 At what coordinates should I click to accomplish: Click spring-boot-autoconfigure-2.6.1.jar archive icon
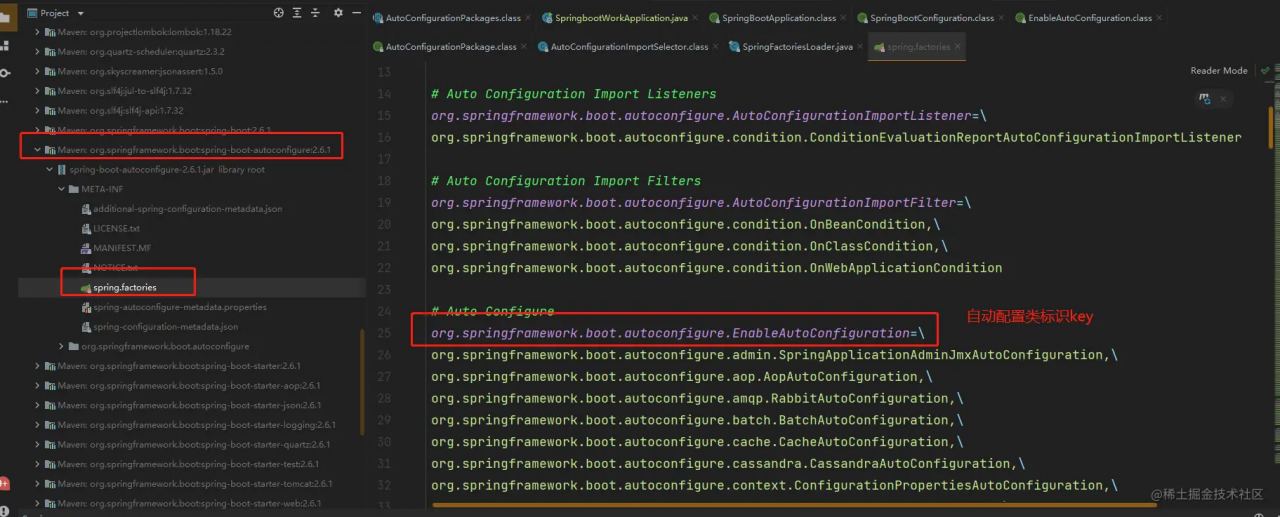[61, 170]
